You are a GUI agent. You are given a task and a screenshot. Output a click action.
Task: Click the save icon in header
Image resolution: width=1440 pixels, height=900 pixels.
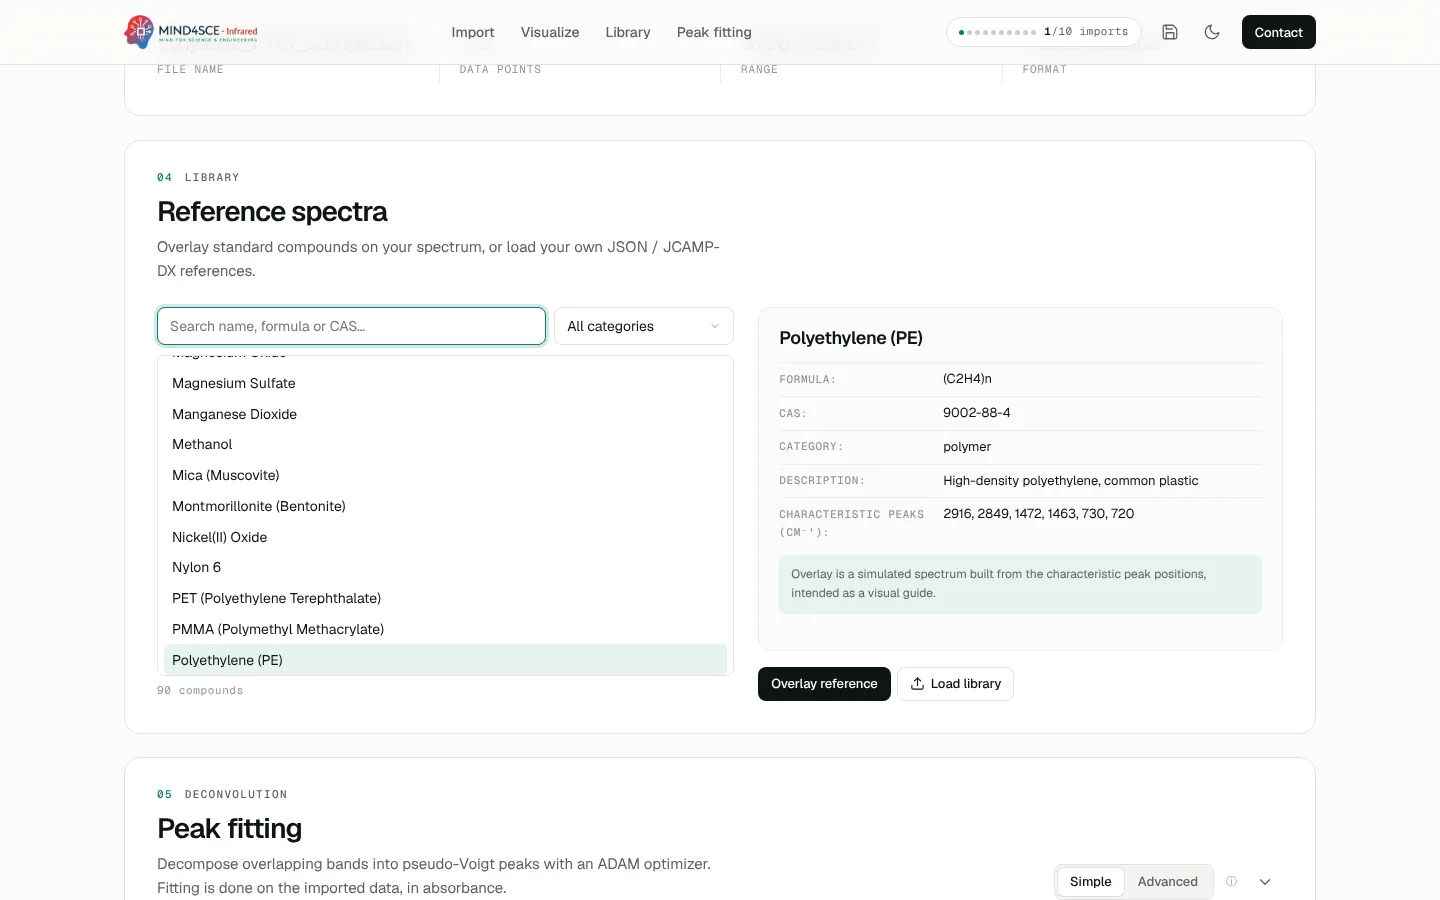pos(1170,32)
